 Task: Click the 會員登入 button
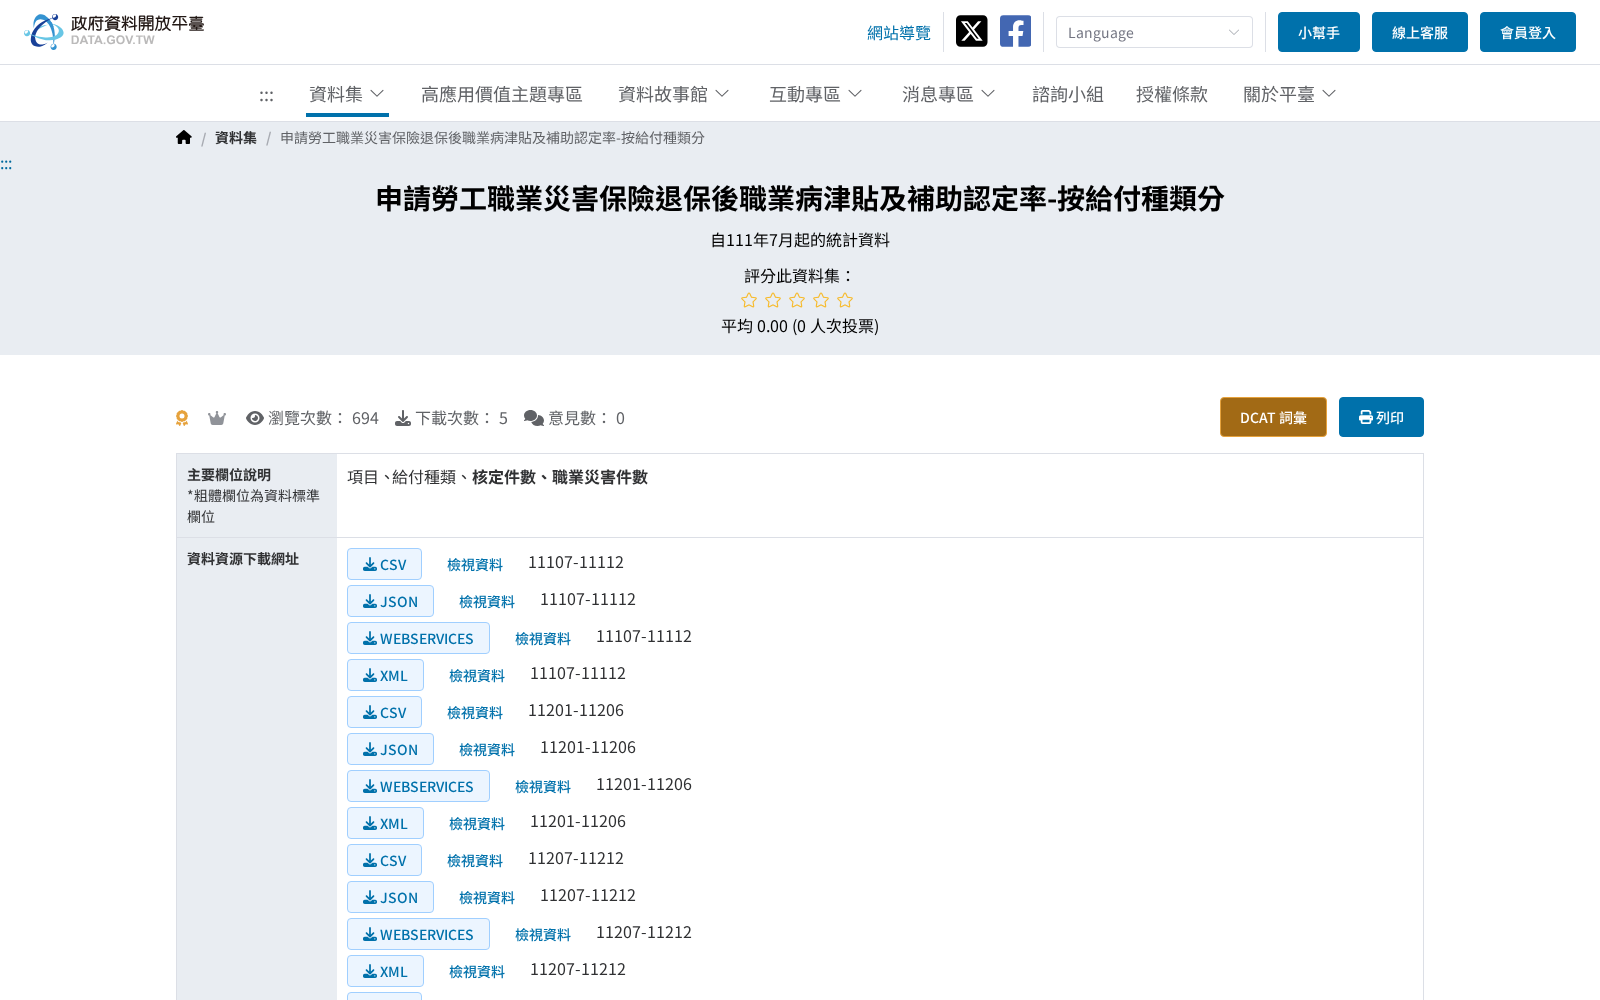[x=1528, y=32]
